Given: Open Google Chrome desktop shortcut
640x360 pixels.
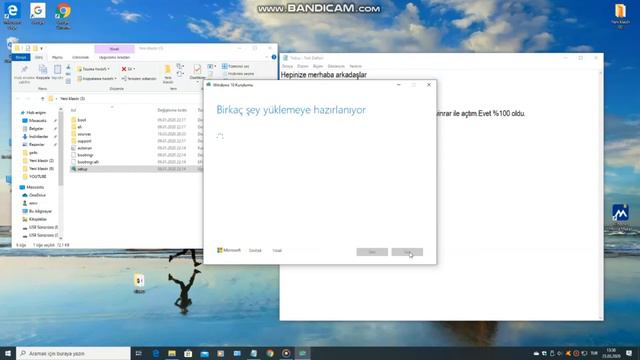Looking at the screenshot, I should pyautogui.click(x=63, y=16).
